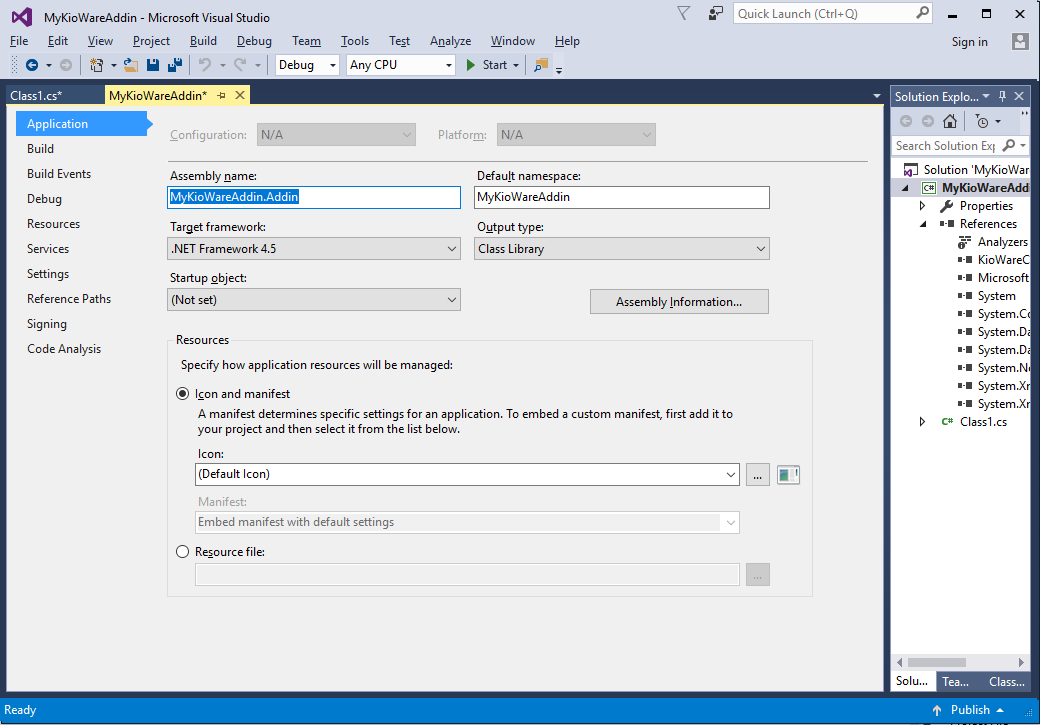Click the Publish up-arrow icon in status bar

(937, 710)
